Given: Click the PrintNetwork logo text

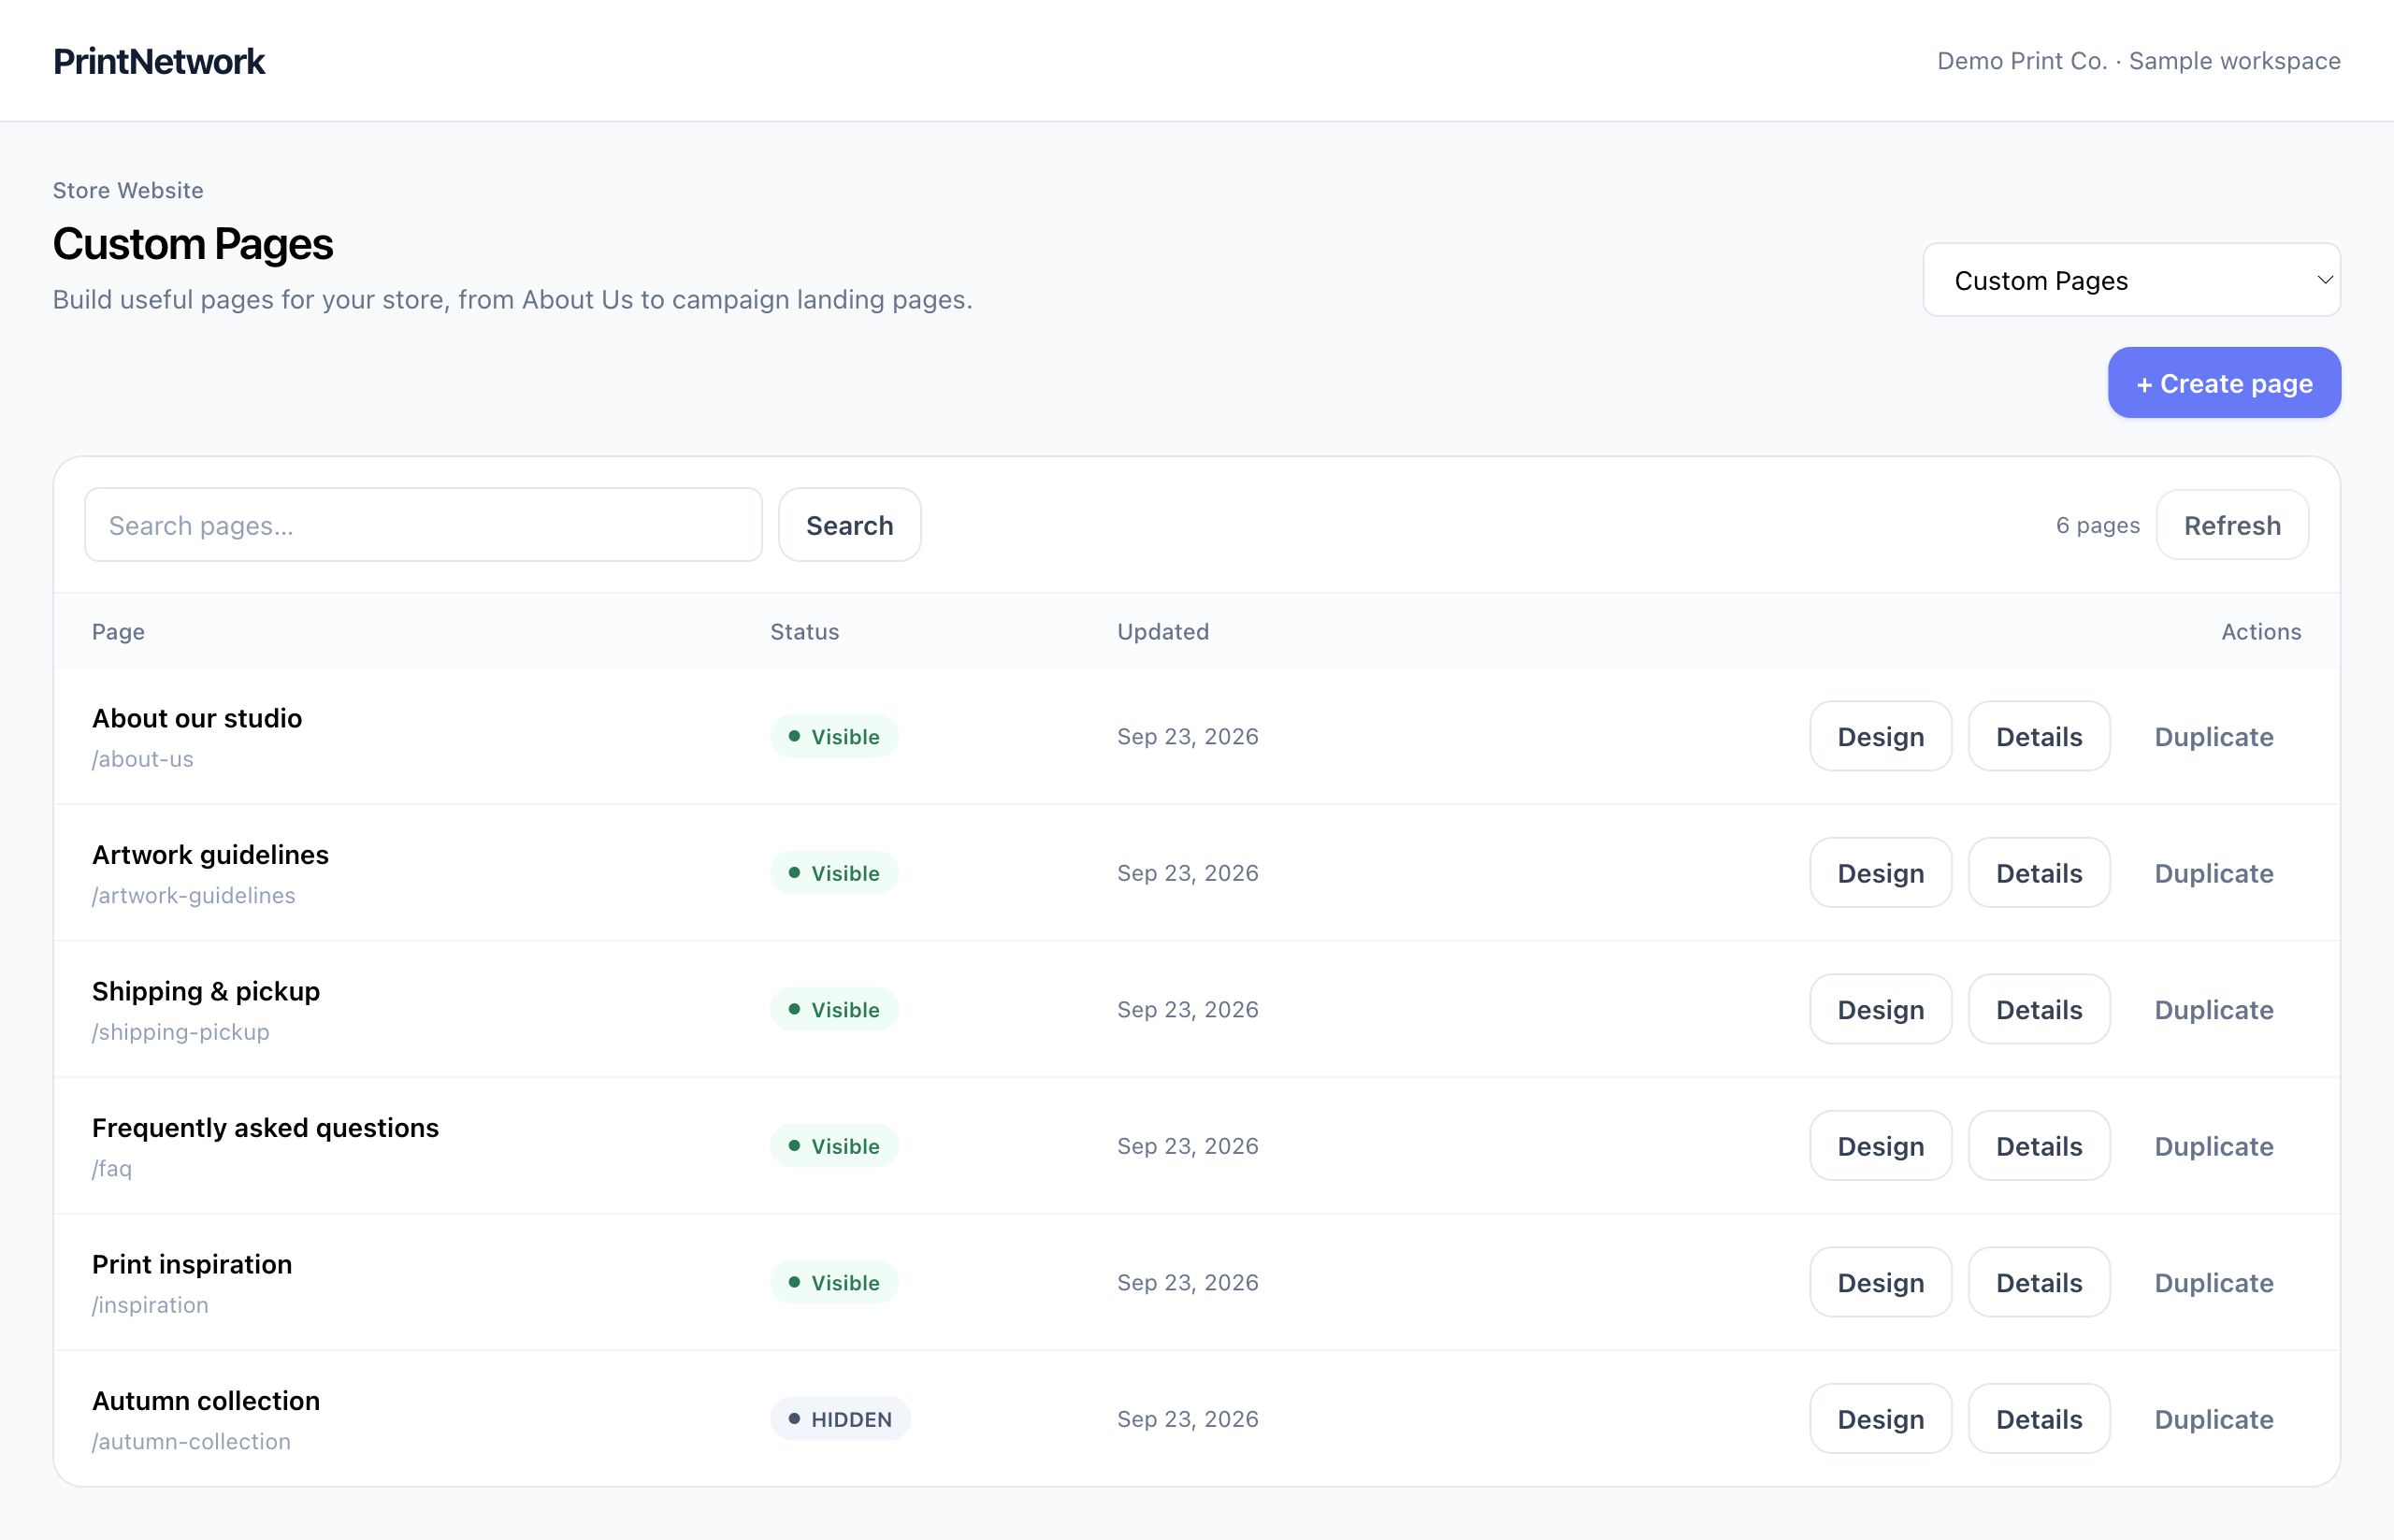Looking at the screenshot, I should (159, 61).
